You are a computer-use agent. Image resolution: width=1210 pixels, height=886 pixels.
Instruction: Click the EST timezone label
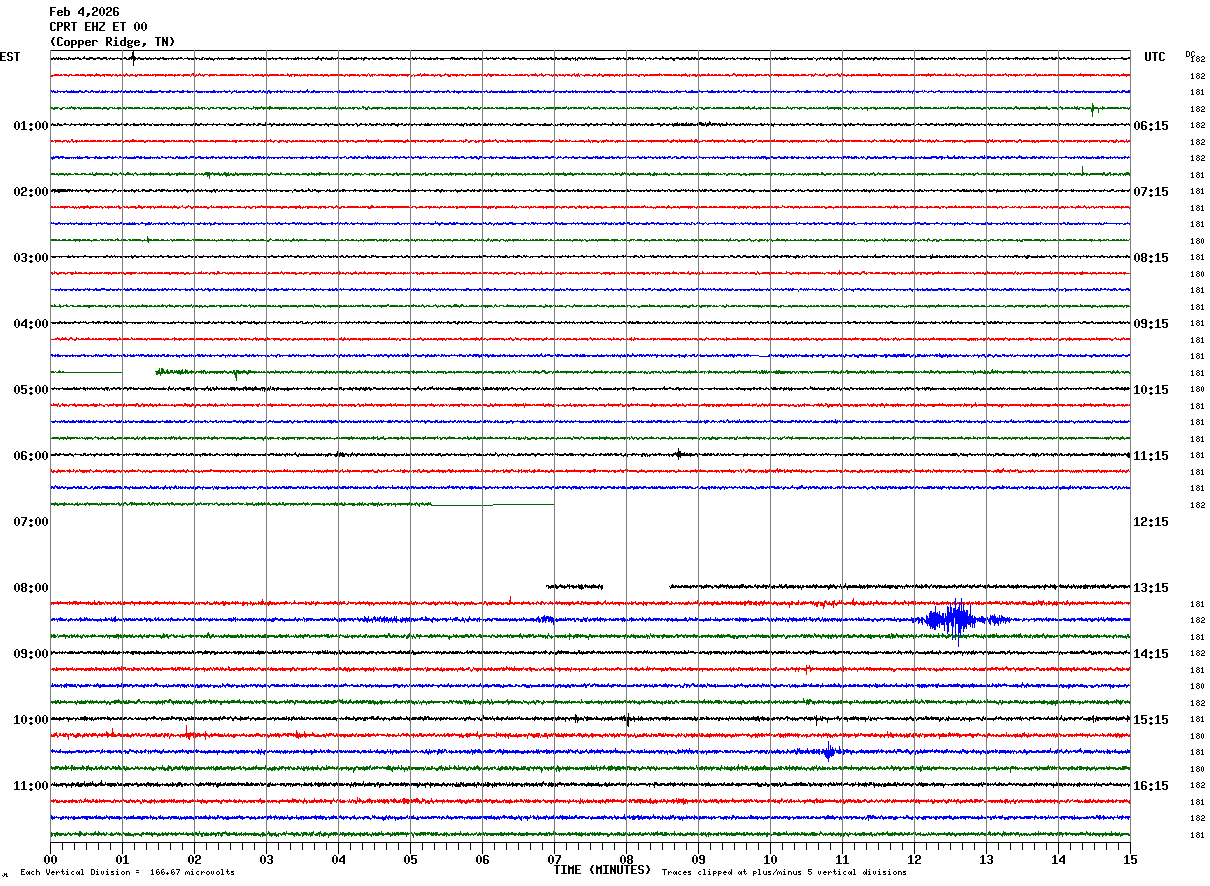point(10,57)
